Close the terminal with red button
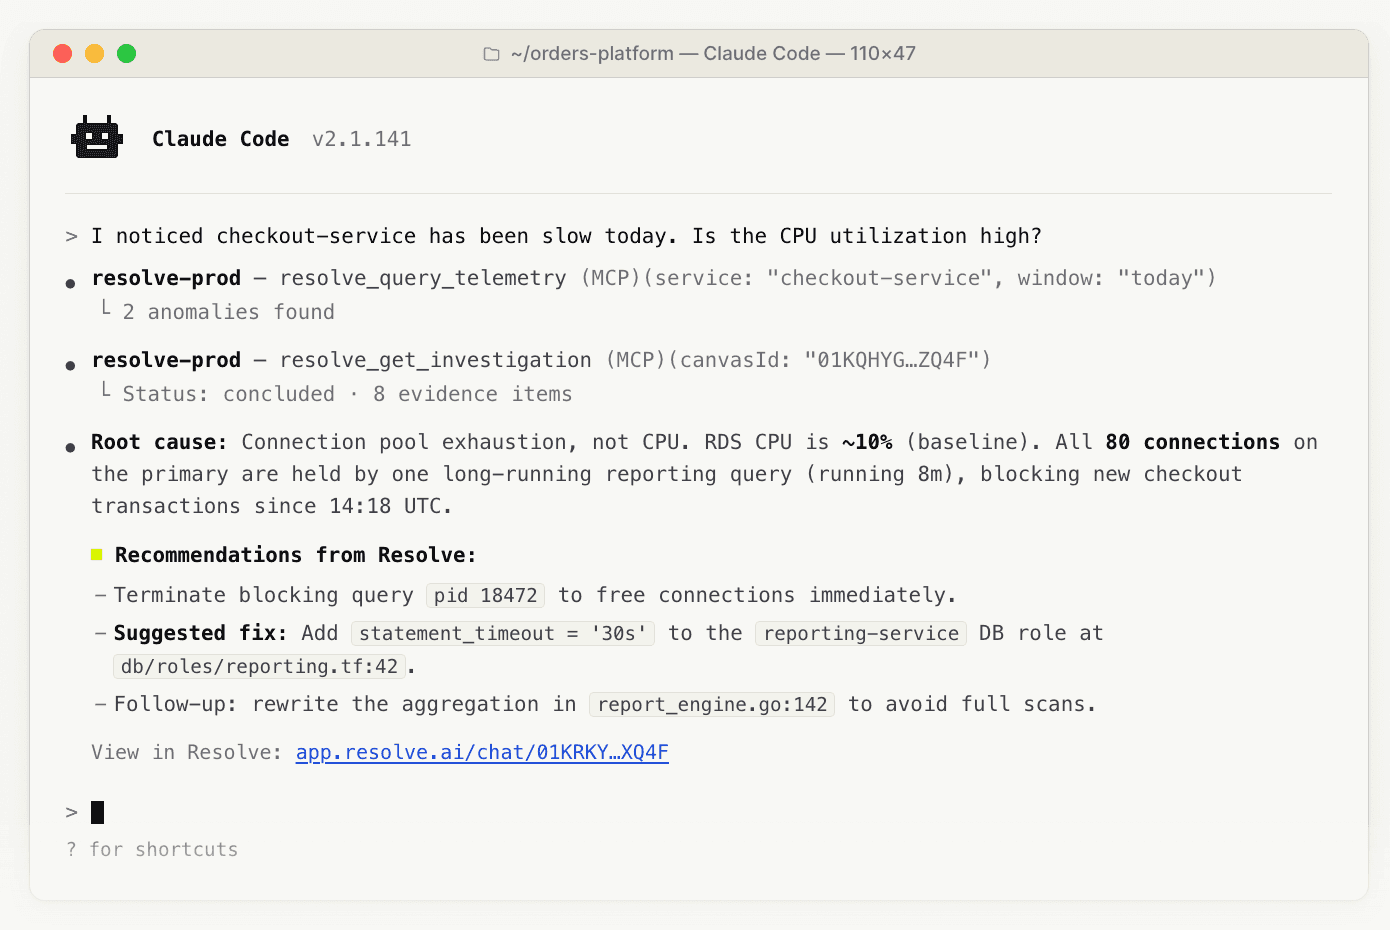This screenshot has height=930, width=1390. click(x=63, y=54)
